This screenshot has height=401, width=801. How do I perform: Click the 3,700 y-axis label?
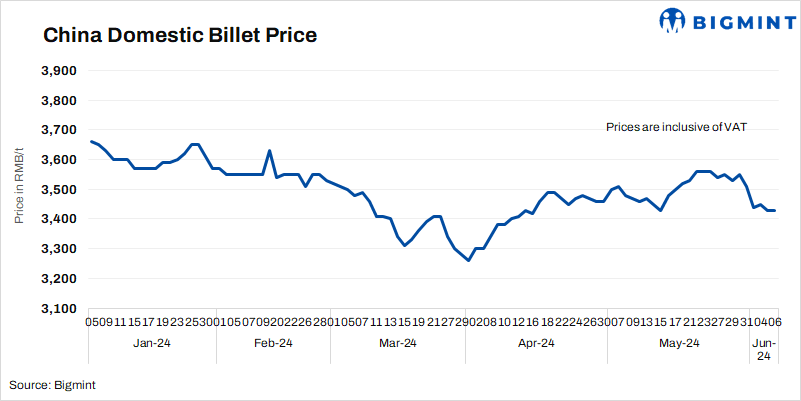[60, 130]
